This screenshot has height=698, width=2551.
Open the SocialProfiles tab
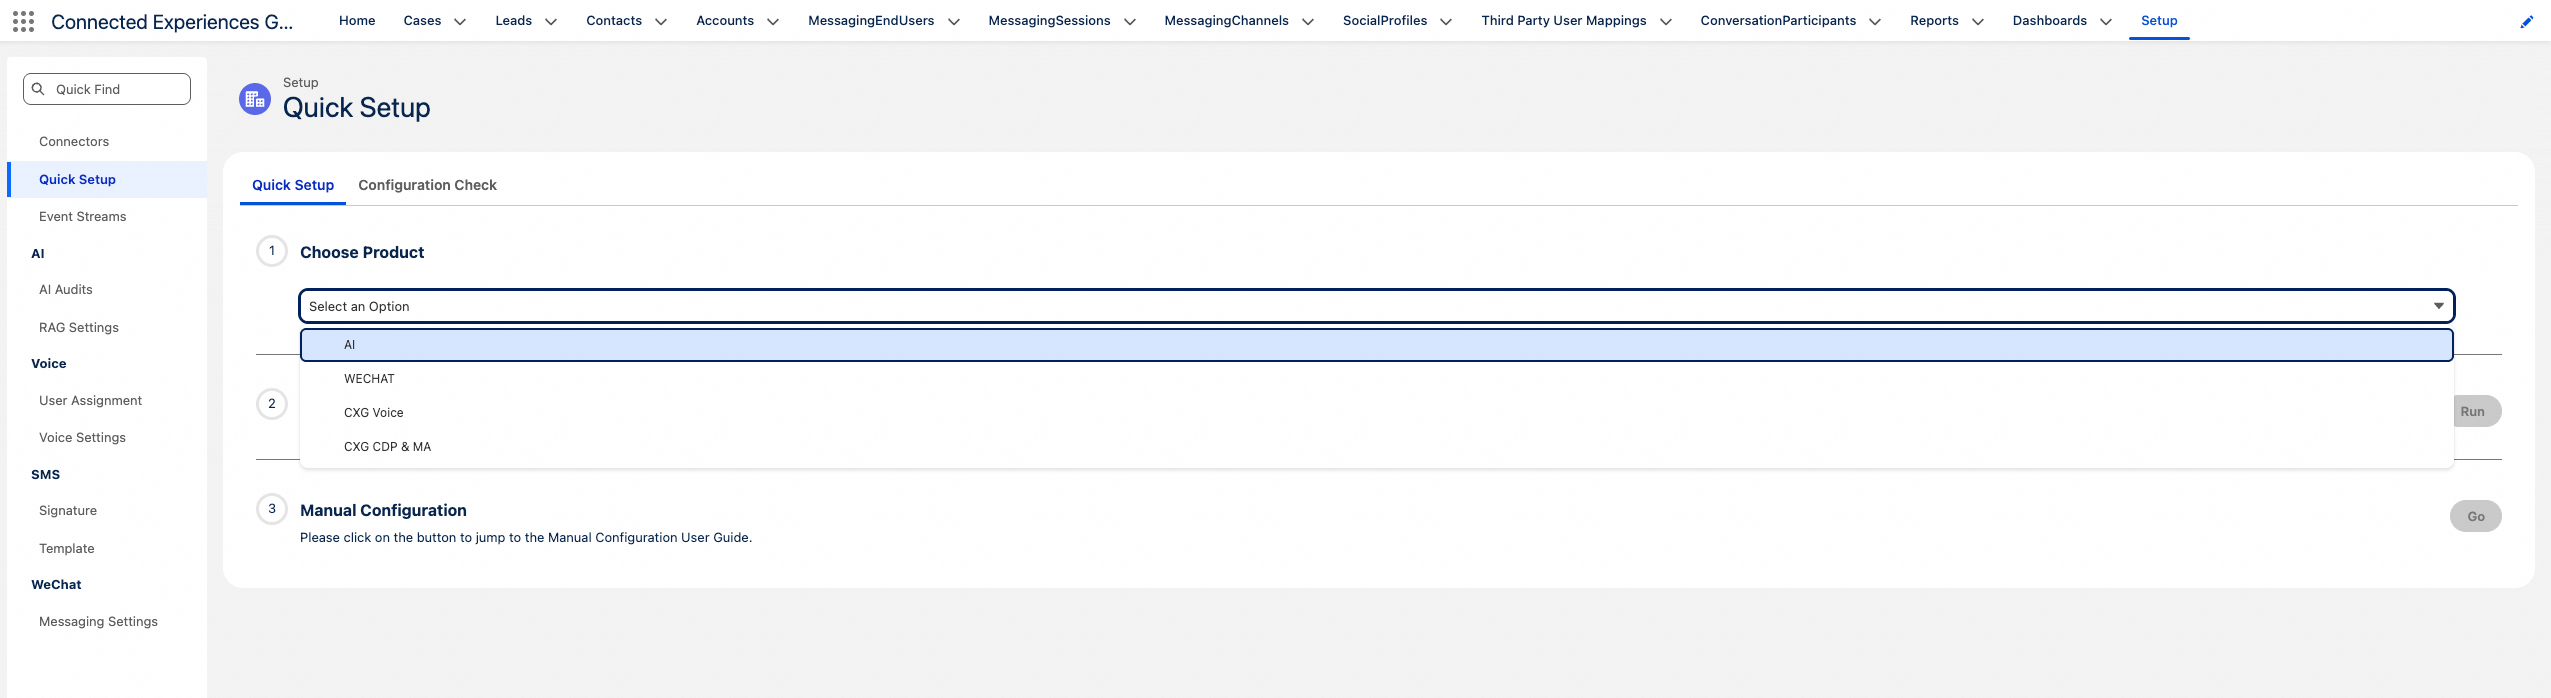tap(1385, 20)
